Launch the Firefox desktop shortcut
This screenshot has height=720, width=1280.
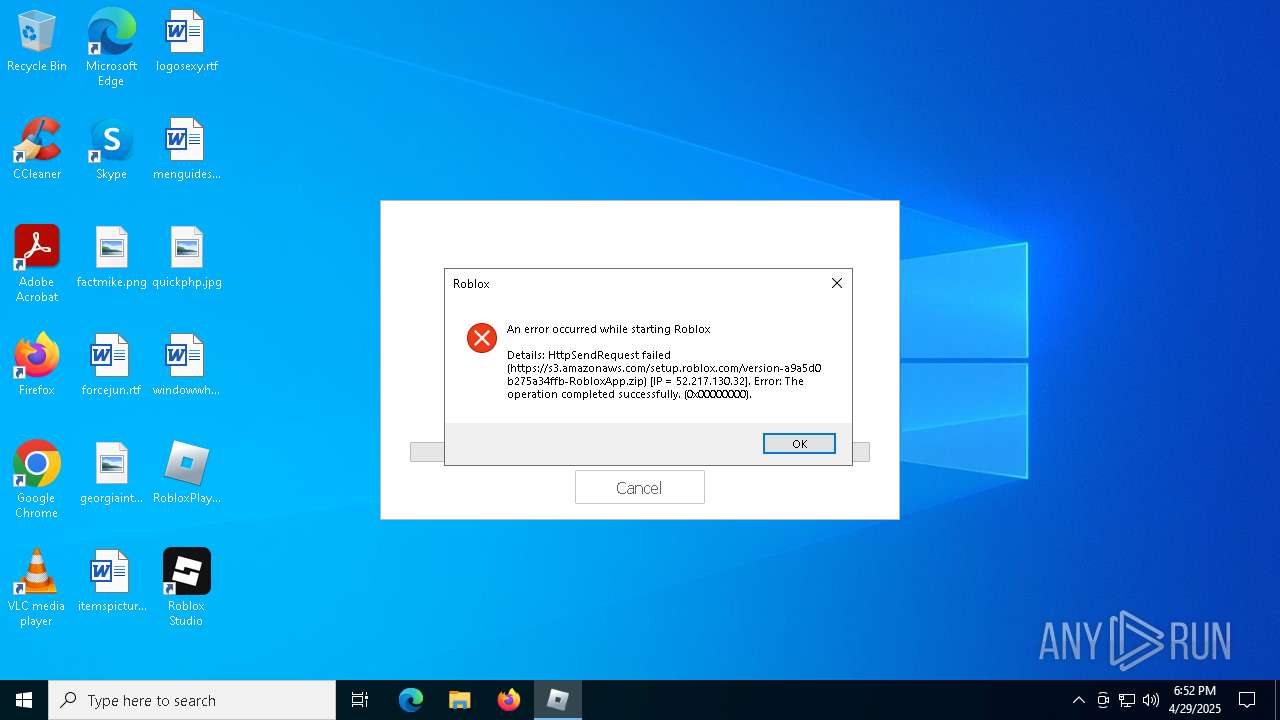point(37,365)
